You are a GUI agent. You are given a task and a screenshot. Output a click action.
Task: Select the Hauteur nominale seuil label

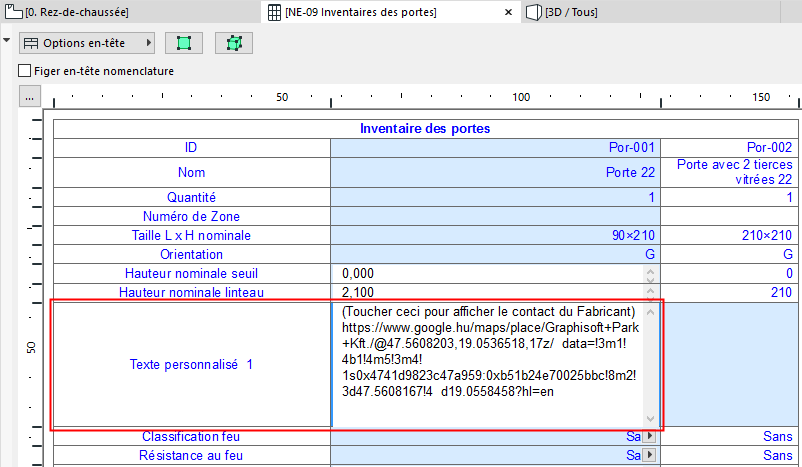pyautogui.click(x=192, y=274)
